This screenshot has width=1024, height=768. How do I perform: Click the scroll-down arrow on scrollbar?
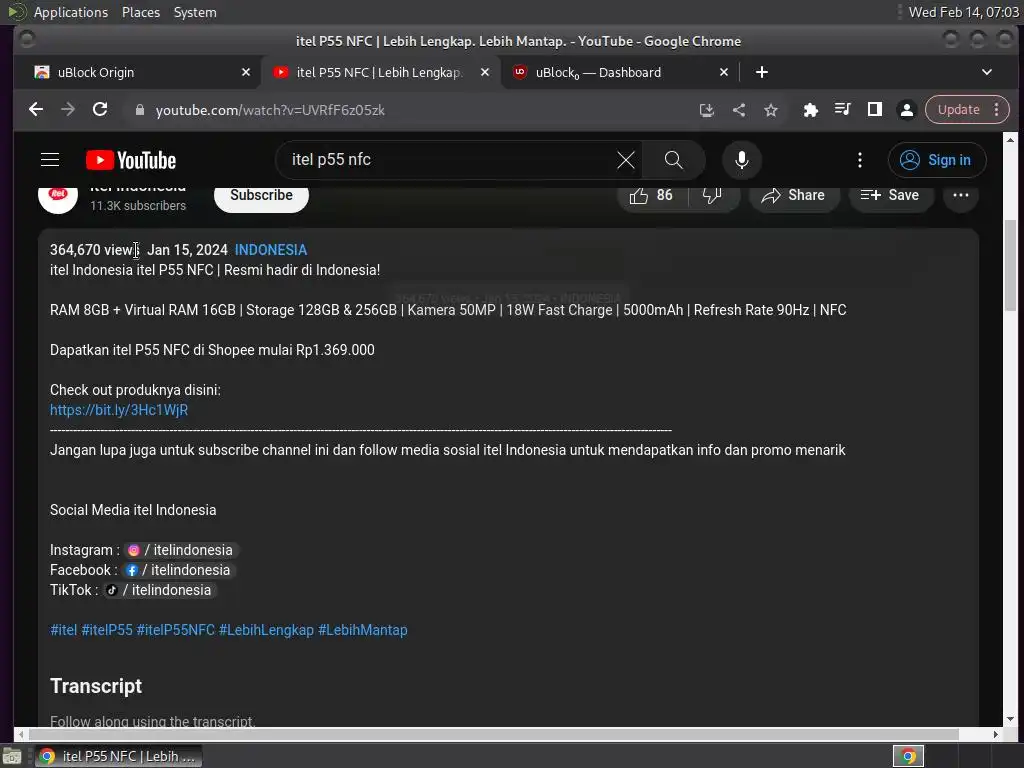(1010, 718)
